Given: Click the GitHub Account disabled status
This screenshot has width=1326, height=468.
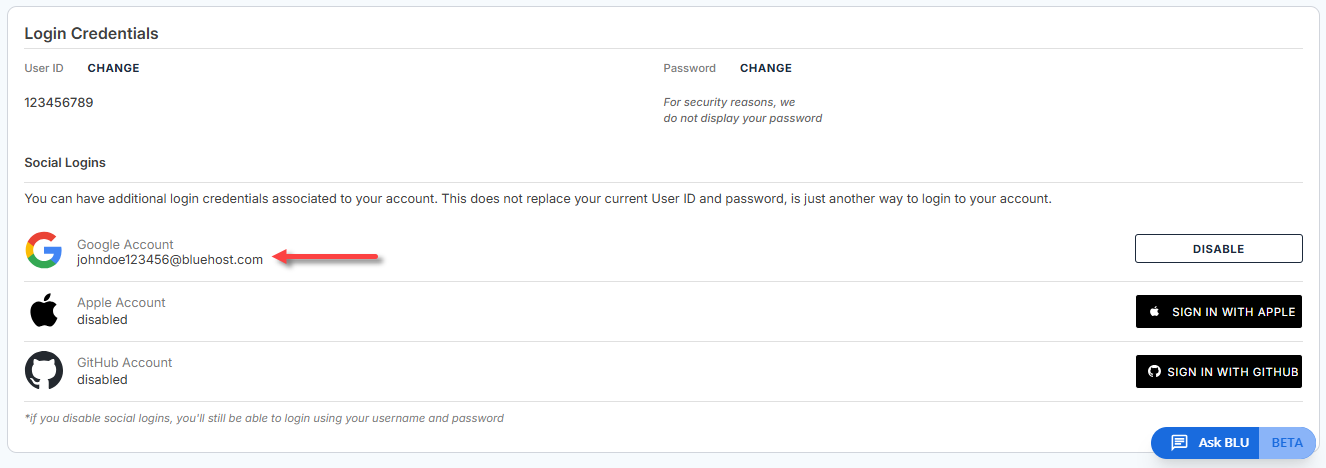Looking at the screenshot, I should 102,380.
